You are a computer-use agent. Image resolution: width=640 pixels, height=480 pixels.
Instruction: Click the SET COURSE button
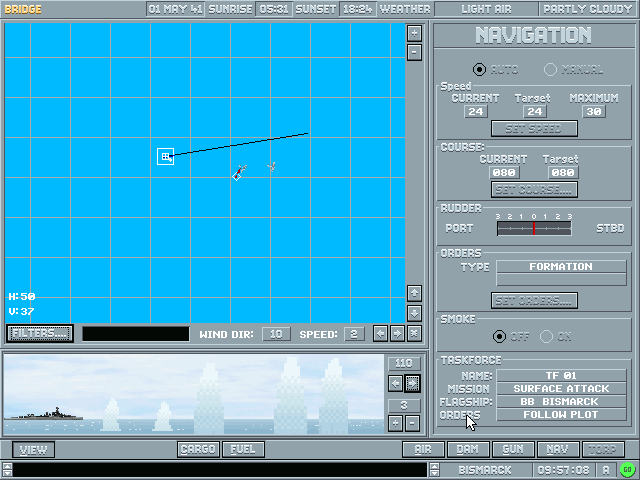[x=534, y=190]
